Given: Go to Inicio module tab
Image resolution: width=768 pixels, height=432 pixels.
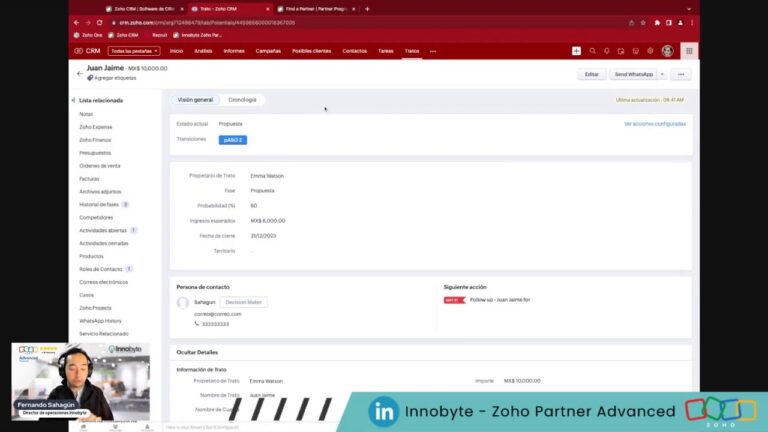Looking at the screenshot, I should click(176, 51).
